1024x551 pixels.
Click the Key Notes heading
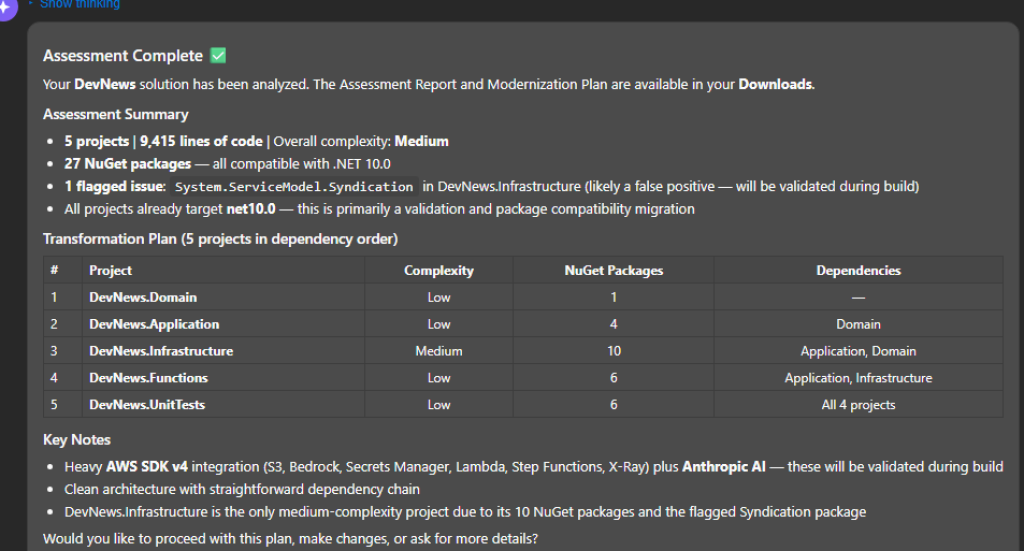click(76, 439)
